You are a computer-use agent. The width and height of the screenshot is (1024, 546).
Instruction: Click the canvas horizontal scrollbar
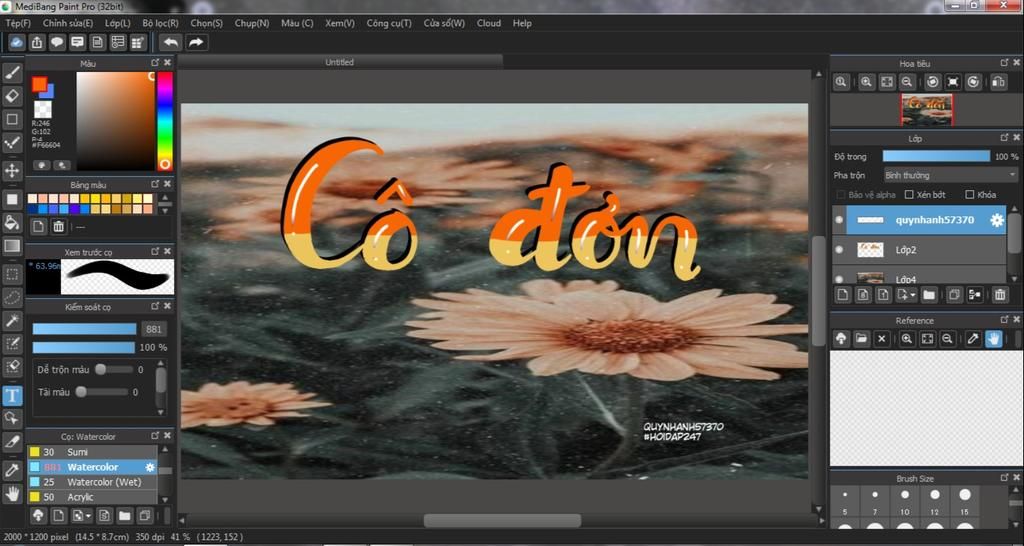tap(502, 521)
